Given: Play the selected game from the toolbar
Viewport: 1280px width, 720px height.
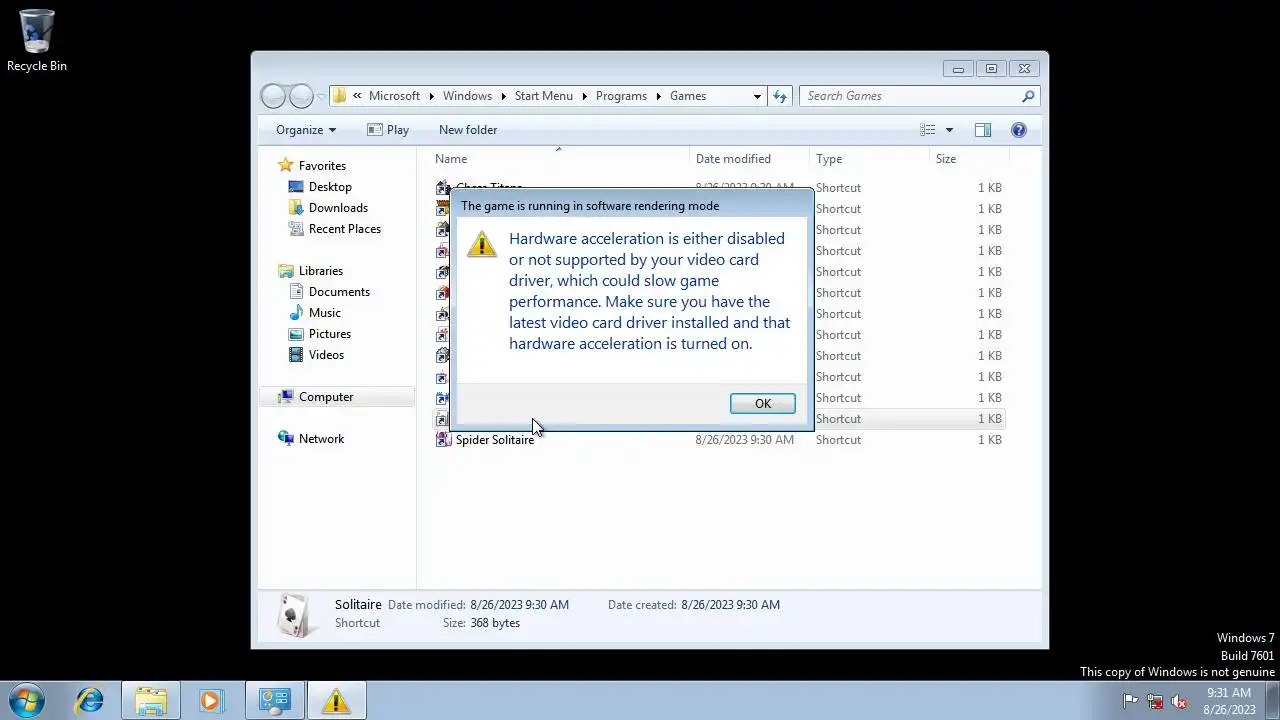Looking at the screenshot, I should coord(388,130).
